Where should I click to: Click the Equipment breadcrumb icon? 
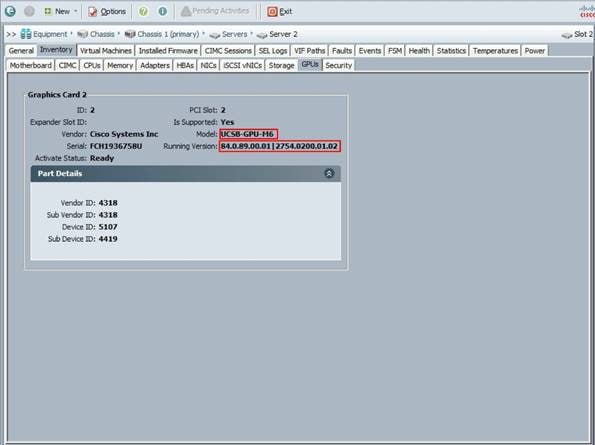[x=26, y=34]
